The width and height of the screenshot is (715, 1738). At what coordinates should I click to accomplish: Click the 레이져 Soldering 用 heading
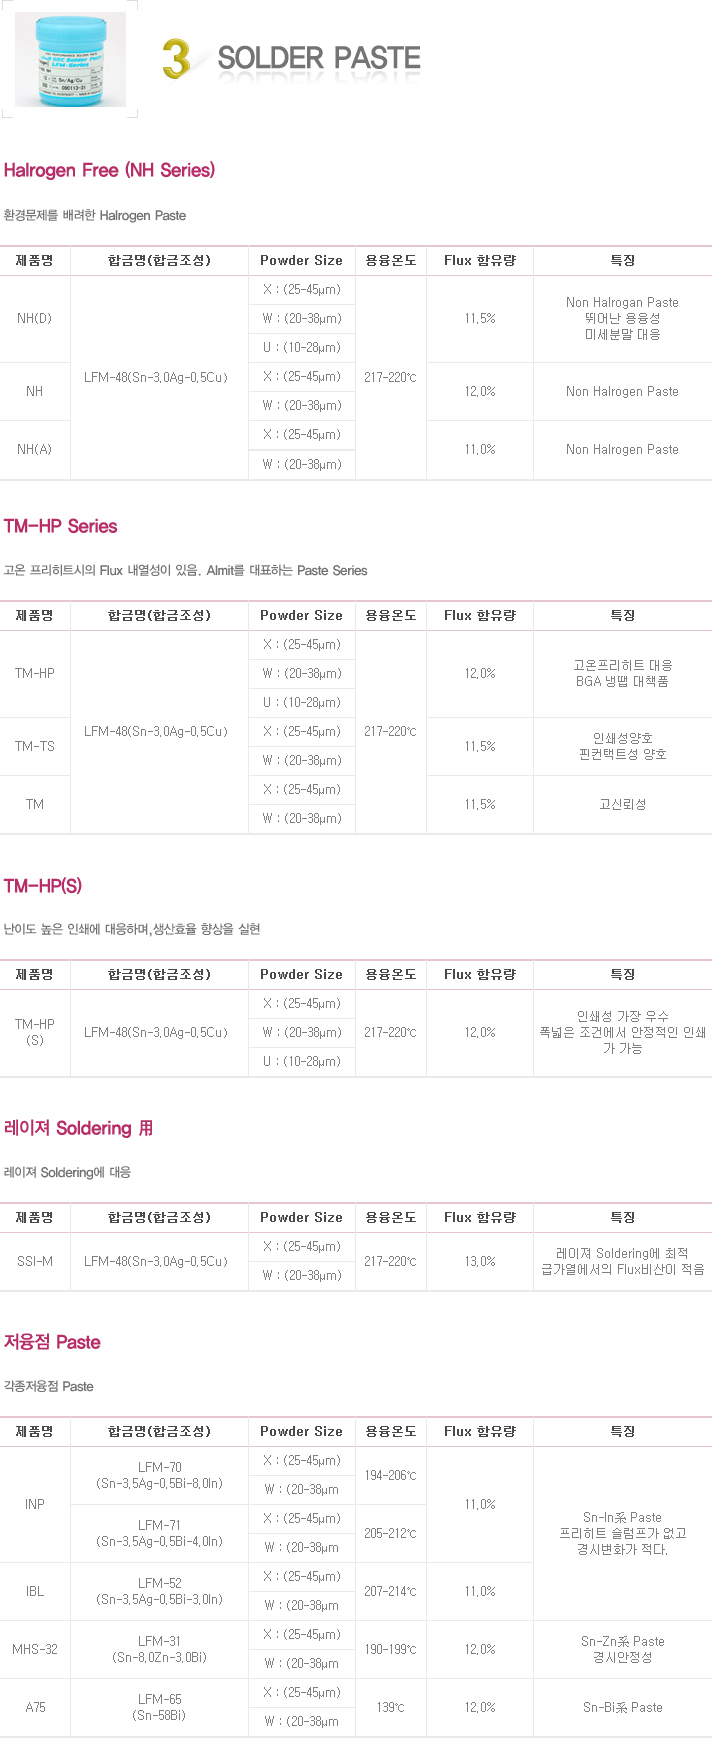tap(78, 1128)
